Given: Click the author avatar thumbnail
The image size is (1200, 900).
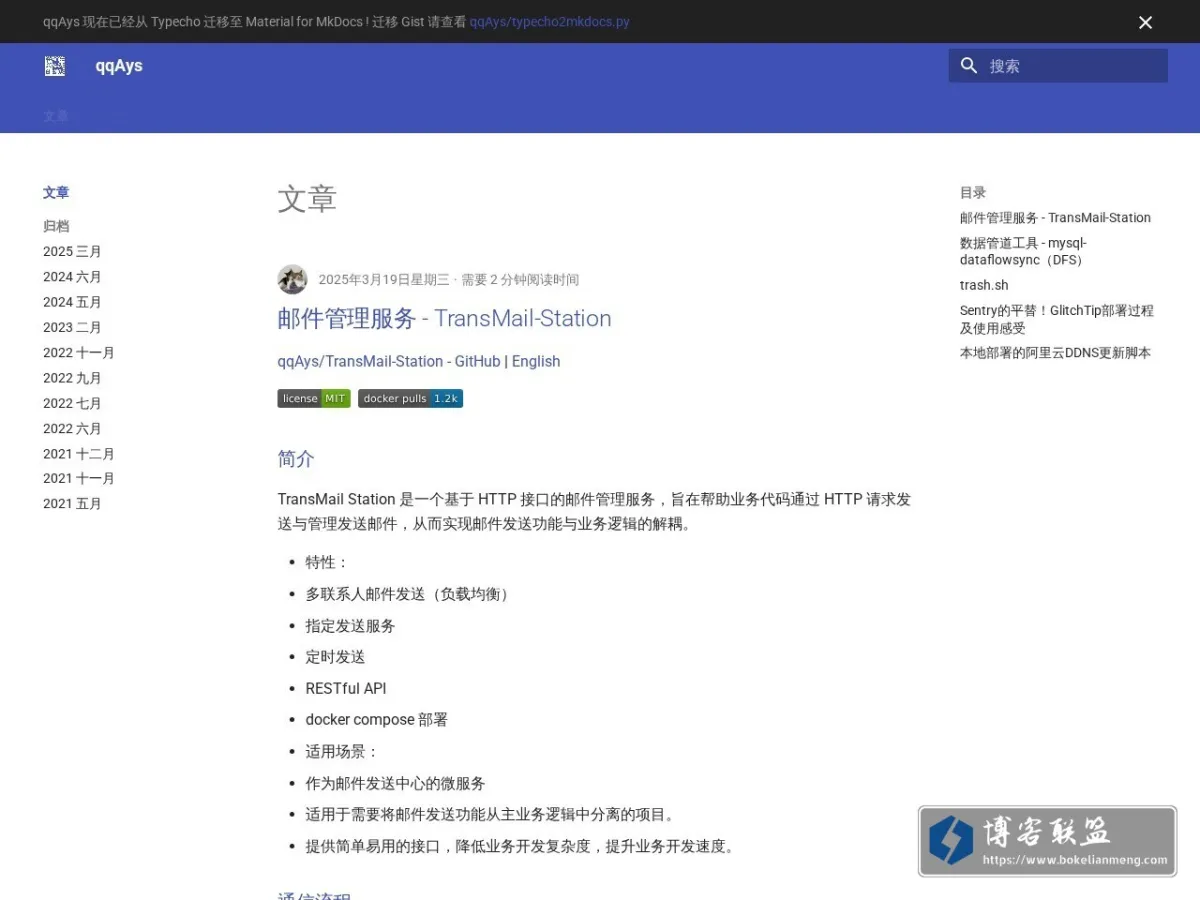Looking at the screenshot, I should pyautogui.click(x=292, y=279).
